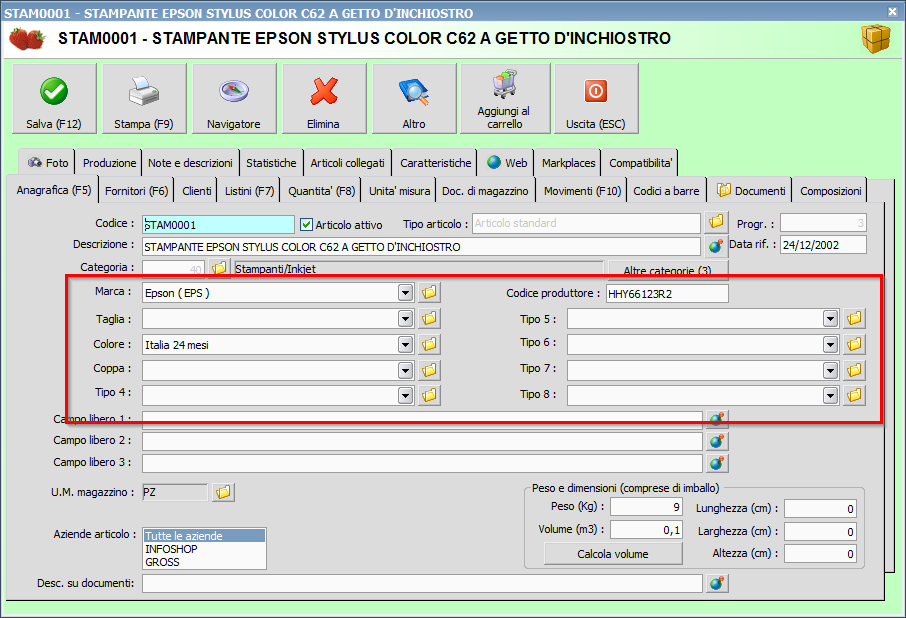The image size is (906, 618).
Task: Expand the Marca dropdown
Action: pyautogui.click(x=406, y=293)
